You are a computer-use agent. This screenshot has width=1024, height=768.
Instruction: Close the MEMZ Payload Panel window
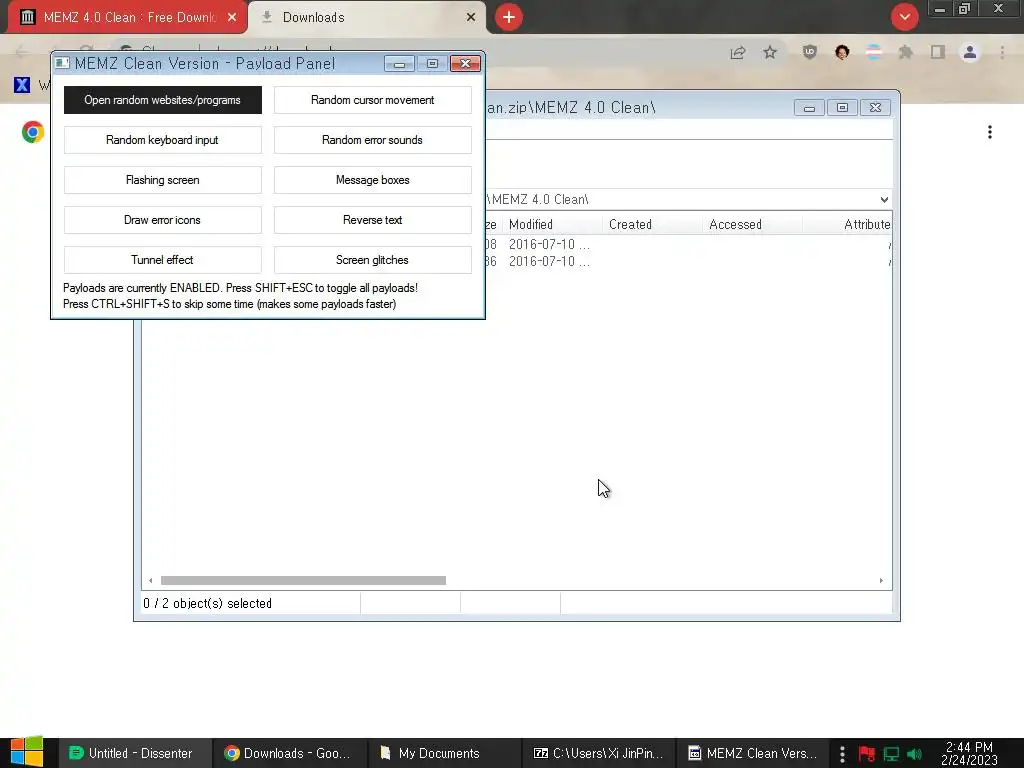click(466, 63)
